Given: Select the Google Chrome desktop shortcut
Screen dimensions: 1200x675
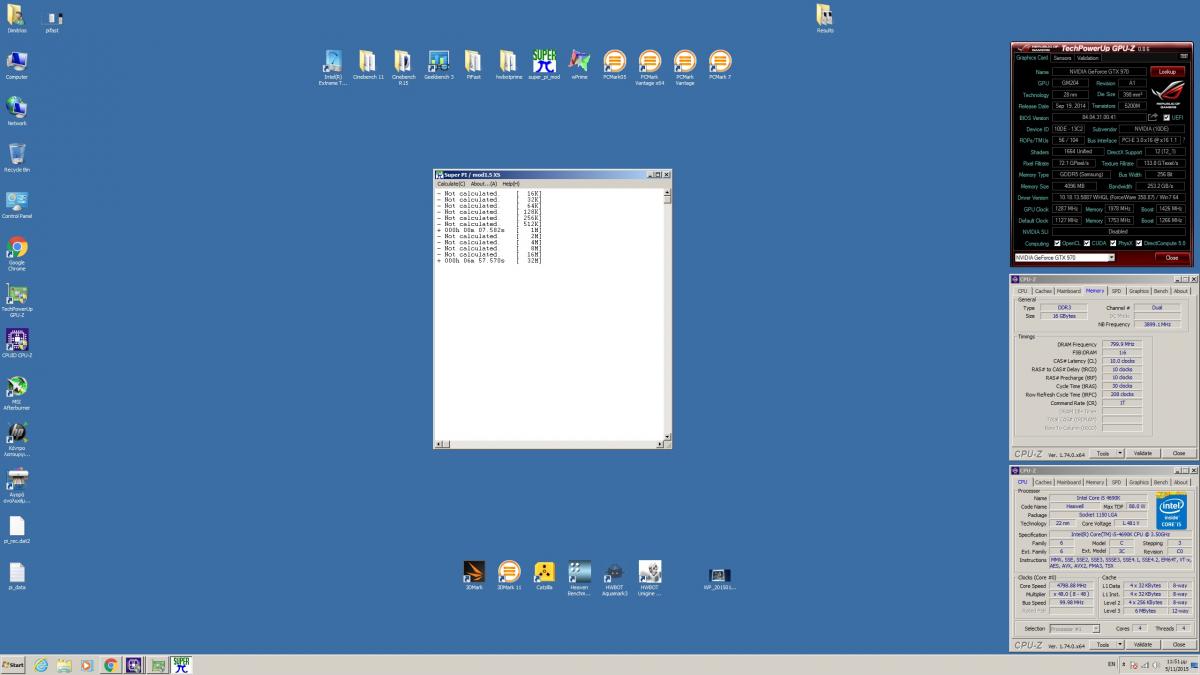Looking at the screenshot, I should point(17,254).
